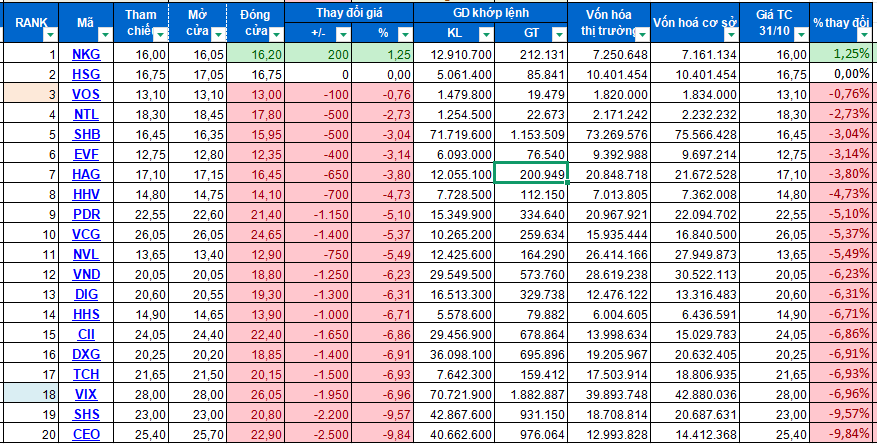This screenshot has width=877, height=444.
Task: Open the GT column filter dropdown
Action: pyautogui.click(x=558, y=35)
